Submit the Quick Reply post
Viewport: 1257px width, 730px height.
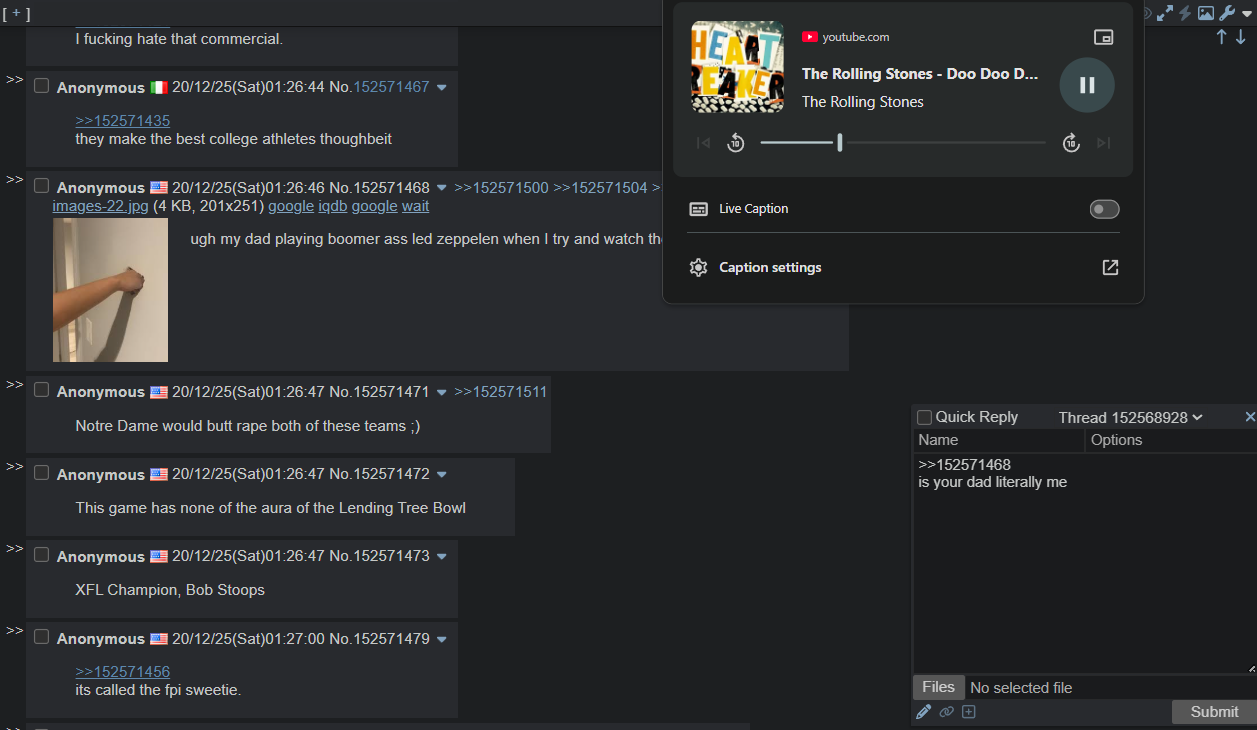(1214, 712)
